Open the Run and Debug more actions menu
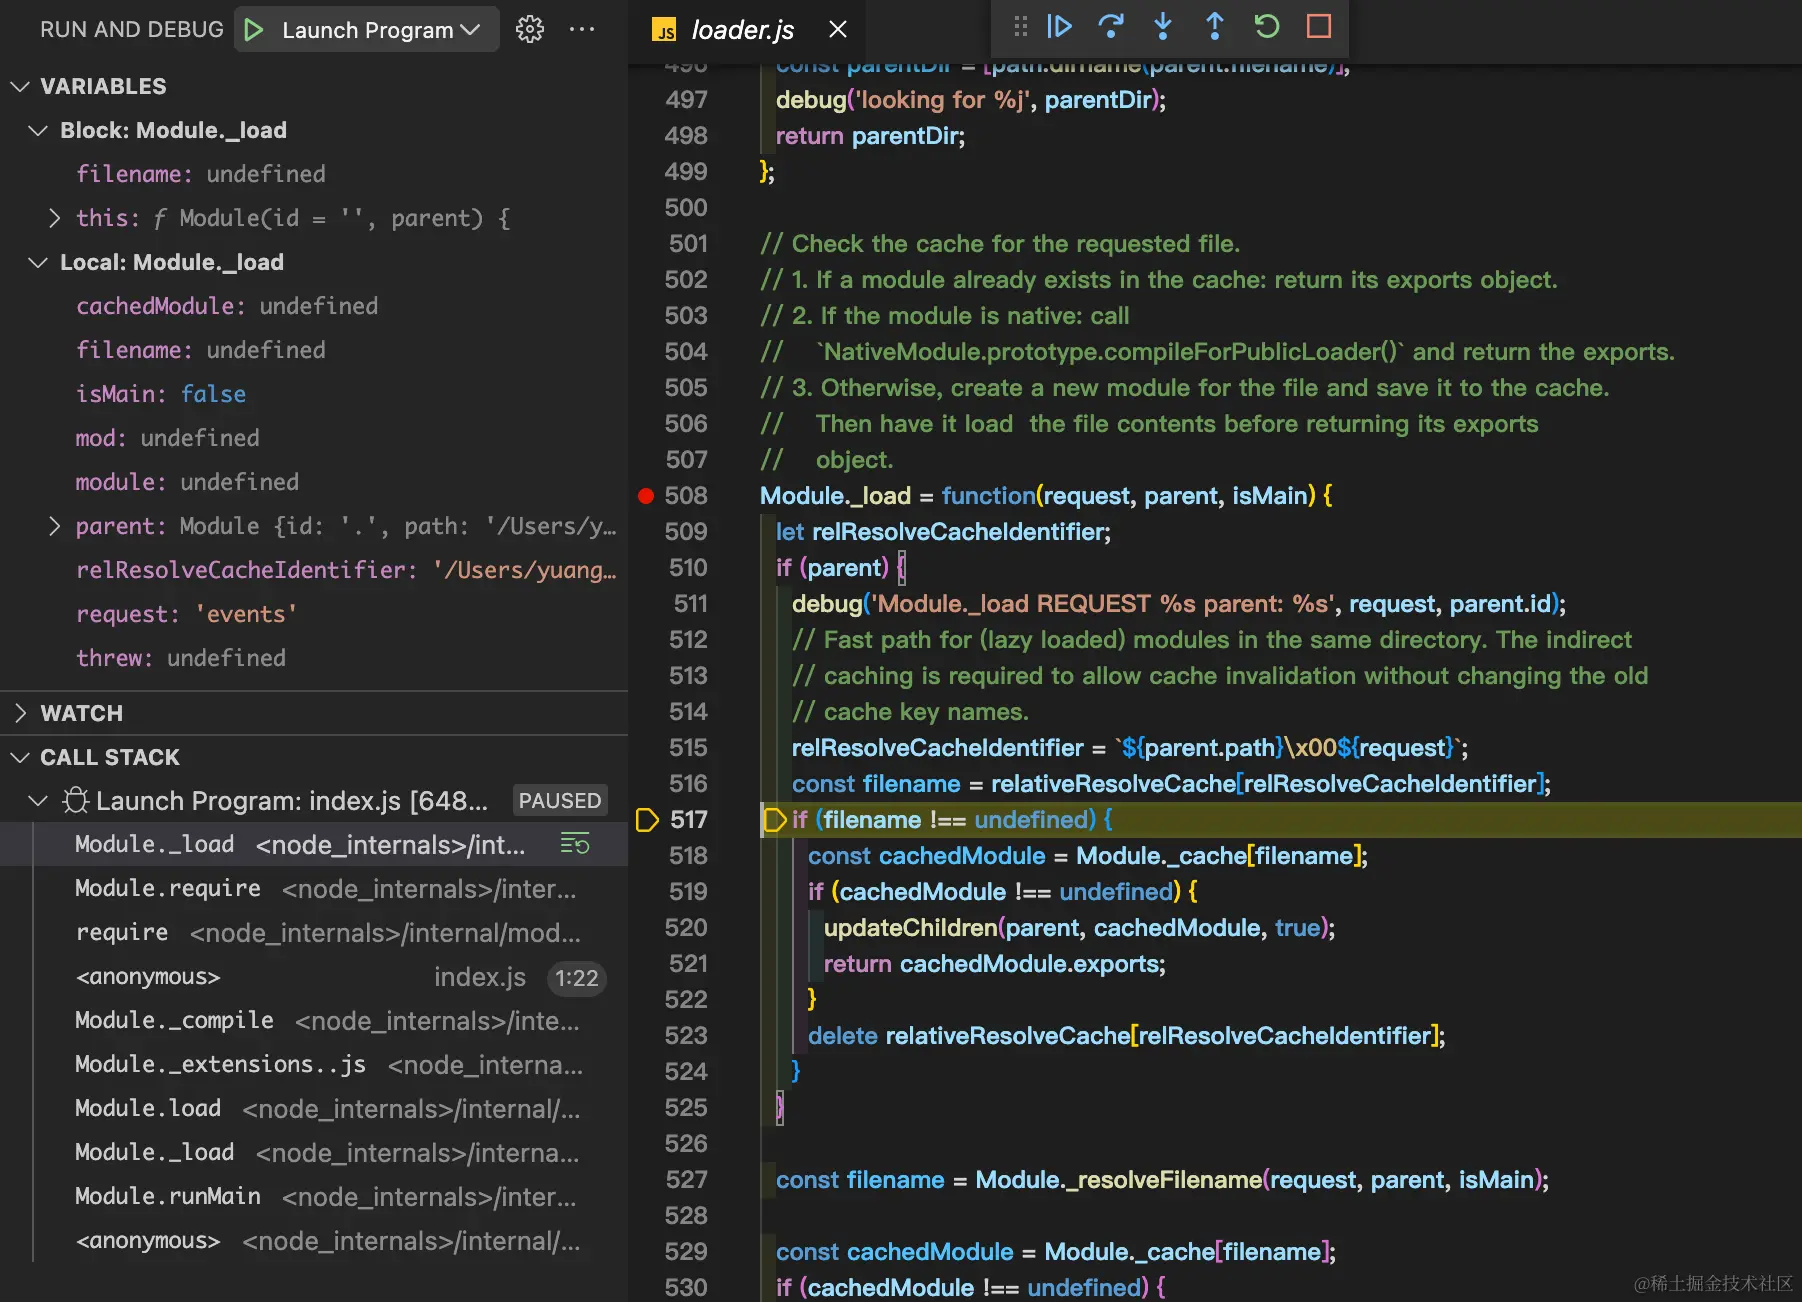This screenshot has height=1302, width=1802. point(582,30)
